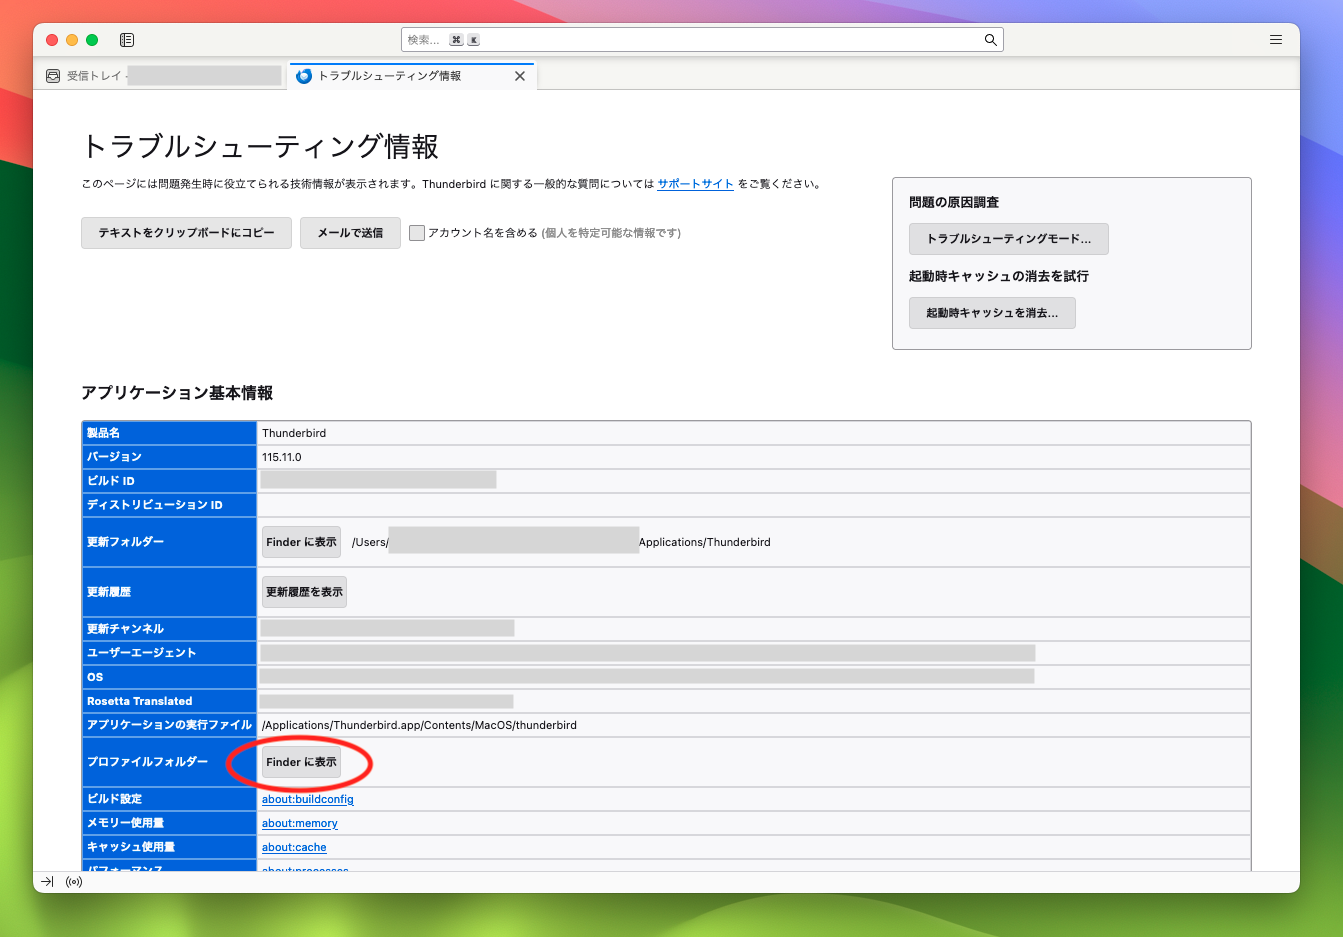This screenshot has height=937, width=1343.
Task: Enable the アカウント名を含める checkbox
Action: click(x=417, y=232)
